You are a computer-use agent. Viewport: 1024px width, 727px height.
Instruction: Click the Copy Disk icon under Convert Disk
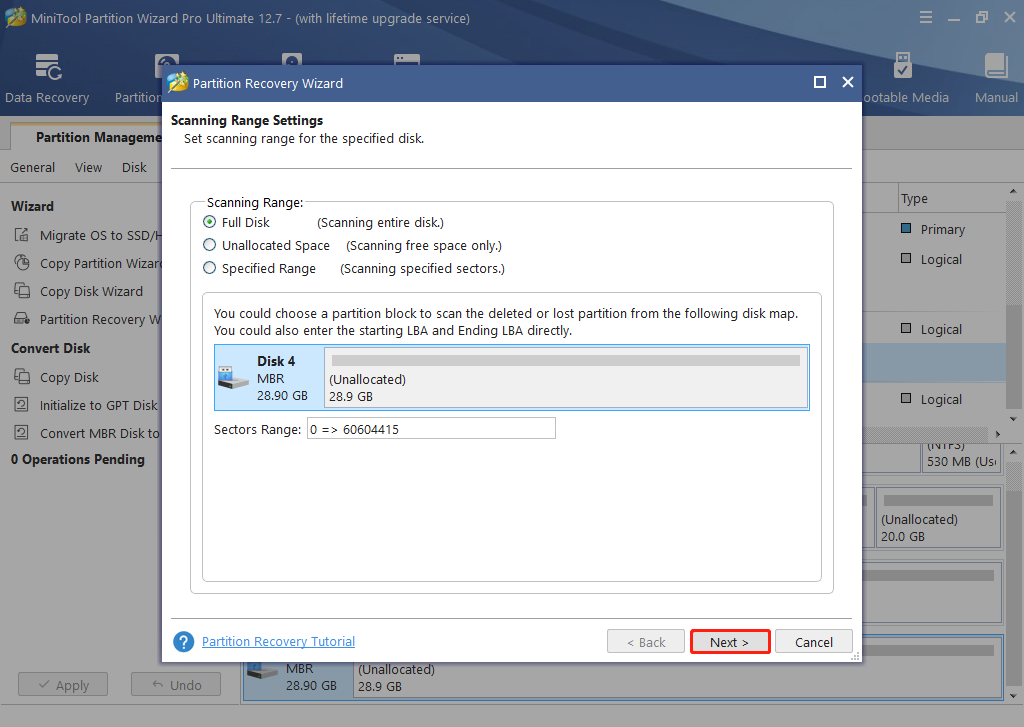[22, 377]
